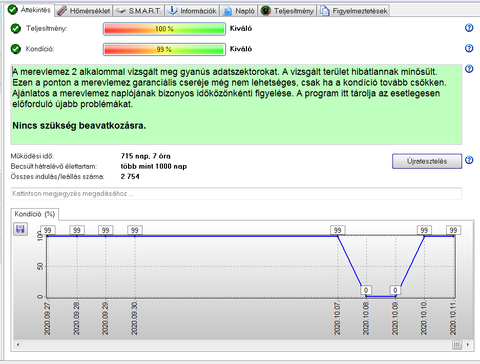Click the help icon next to Újratesztelés
Screen dimensions: 480x364
click(x=469, y=160)
